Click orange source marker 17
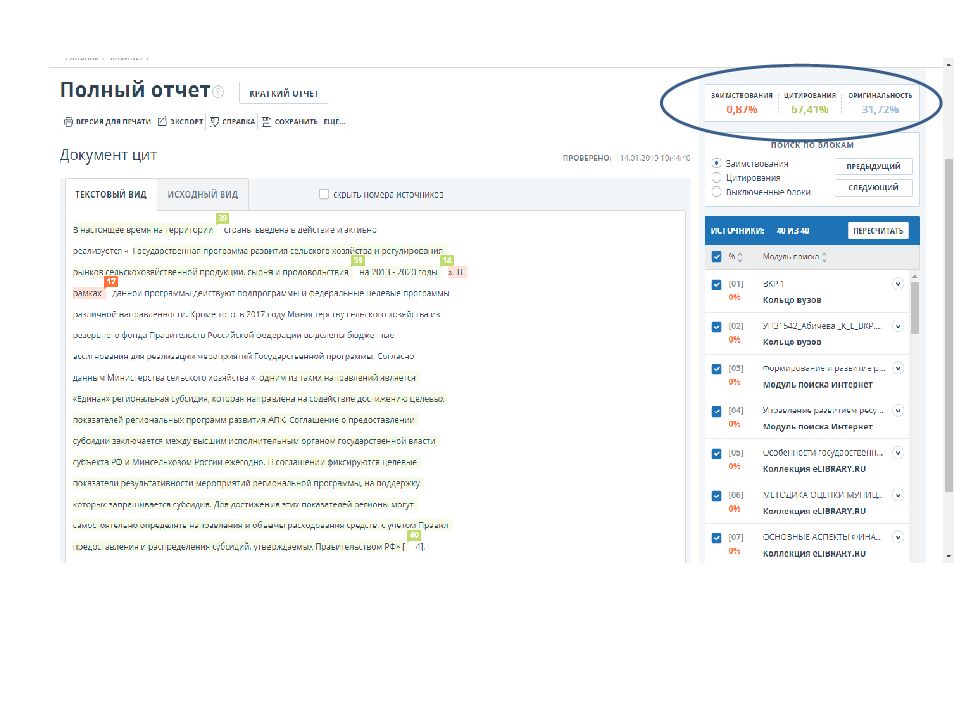960x720 pixels. [x=111, y=282]
